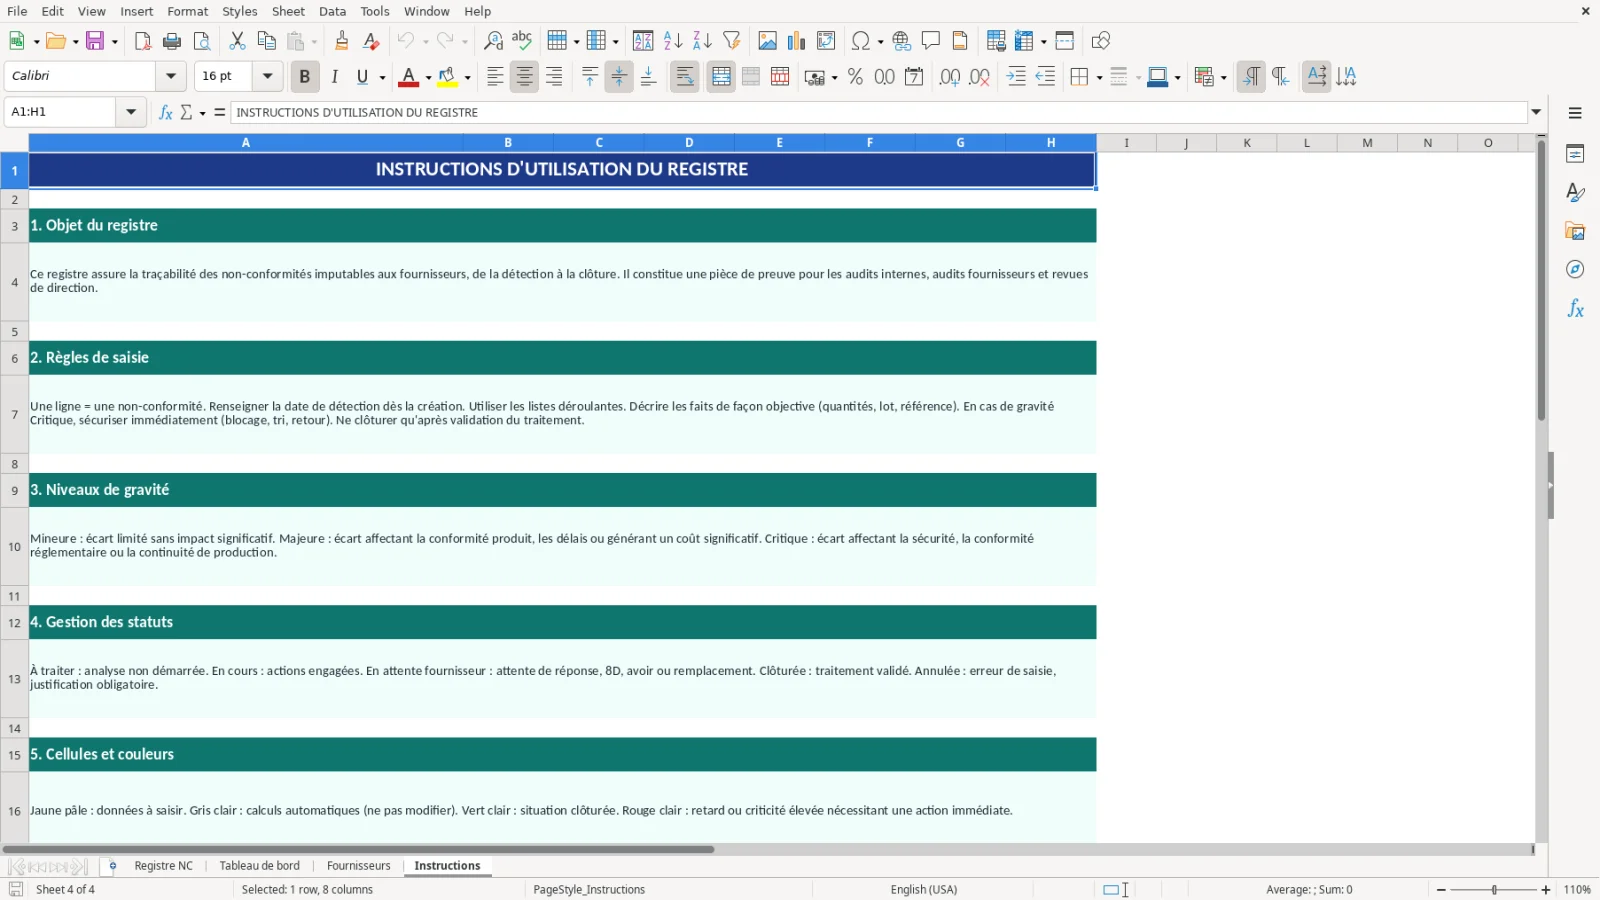Click Sort Ascending icon

pos(673,41)
